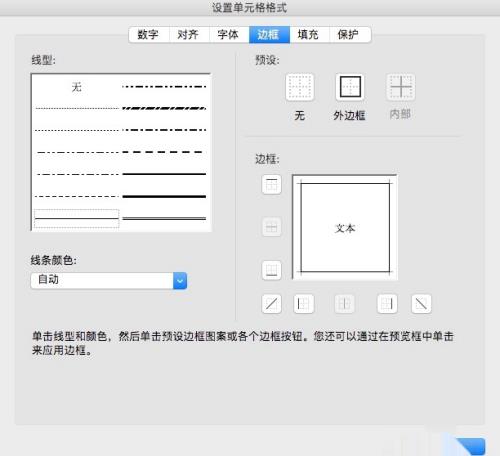Screen dimensions: 500x456
Task: Open the 线条颜色 color dropdown arrow
Action: [x=180, y=281]
